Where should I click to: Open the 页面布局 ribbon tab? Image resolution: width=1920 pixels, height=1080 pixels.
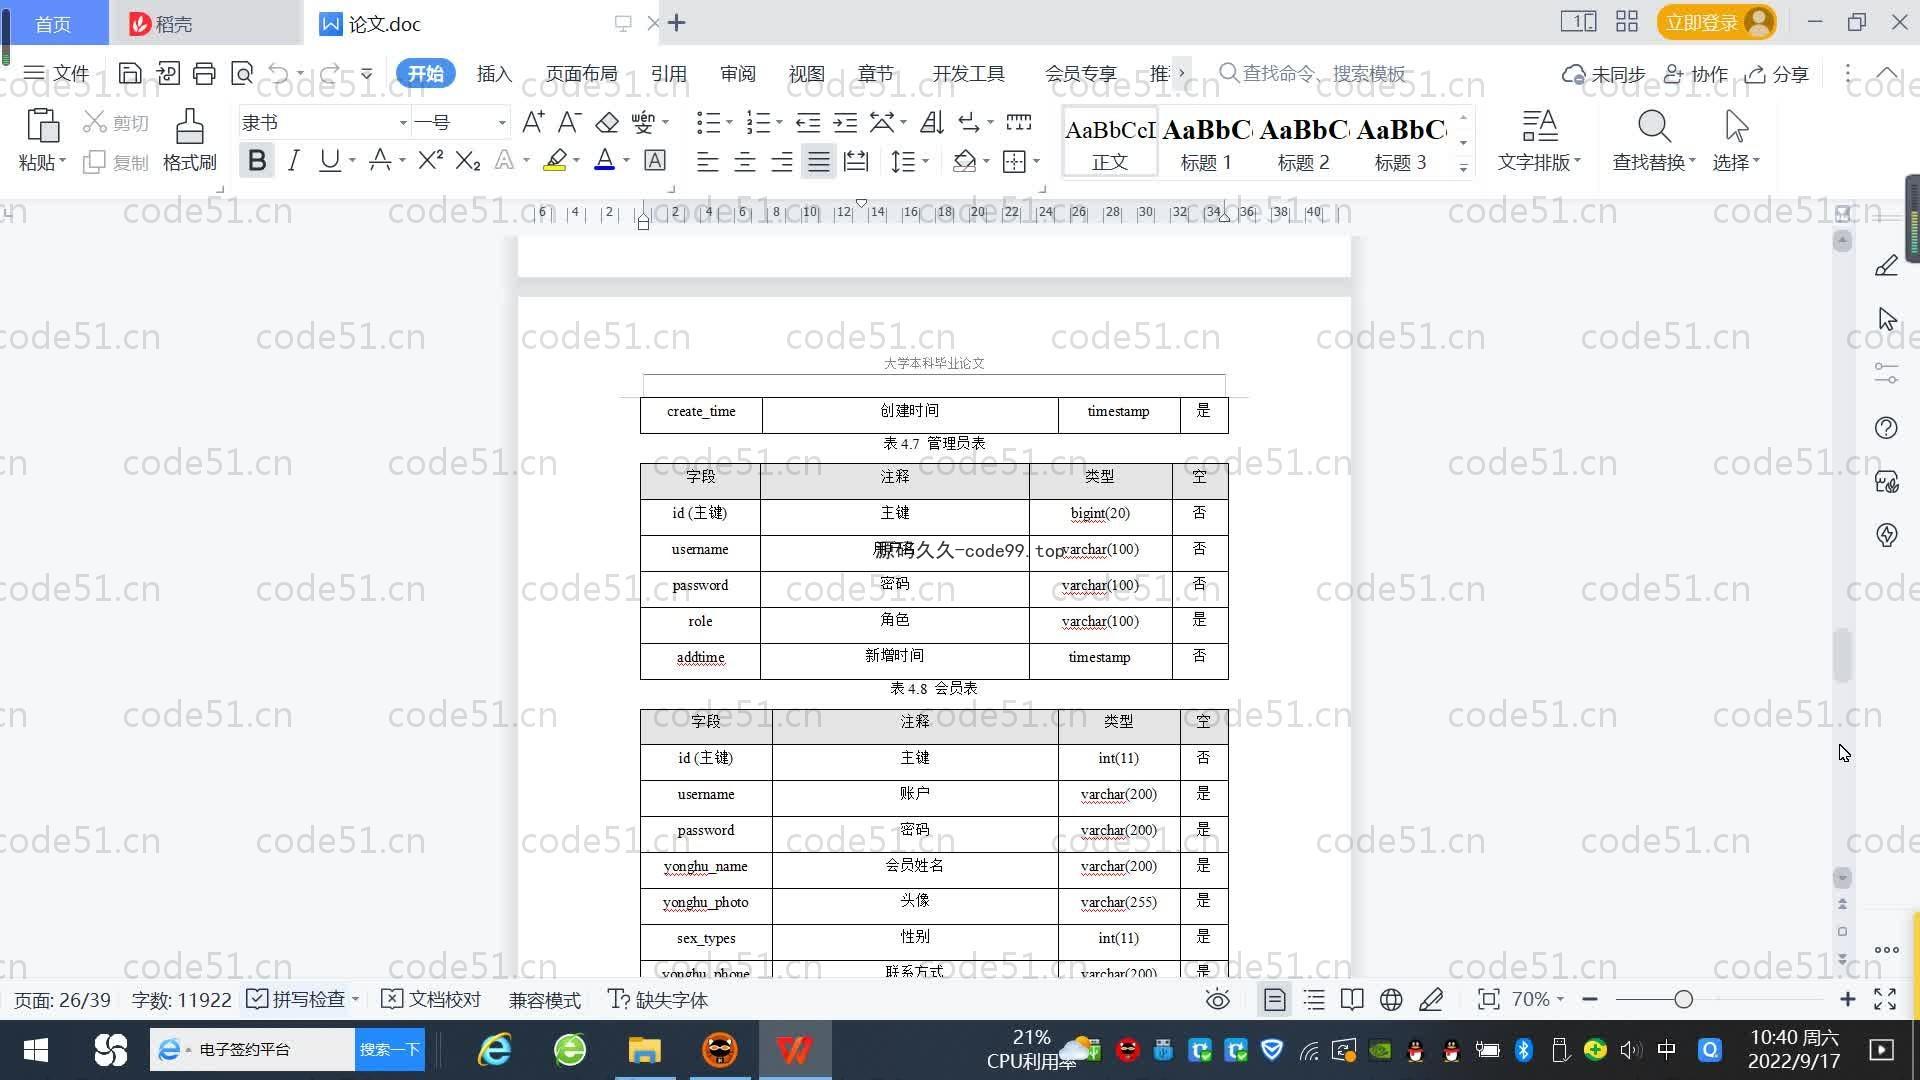point(582,73)
